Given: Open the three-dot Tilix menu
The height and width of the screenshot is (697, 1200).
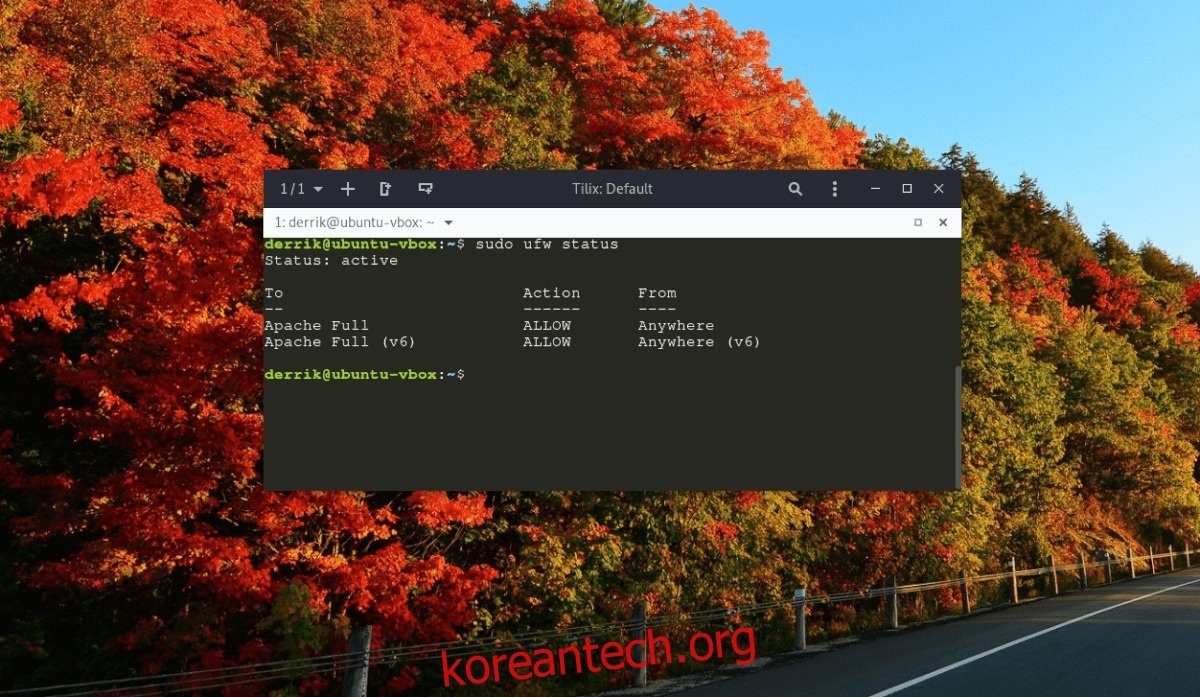Looking at the screenshot, I should click(835, 189).
